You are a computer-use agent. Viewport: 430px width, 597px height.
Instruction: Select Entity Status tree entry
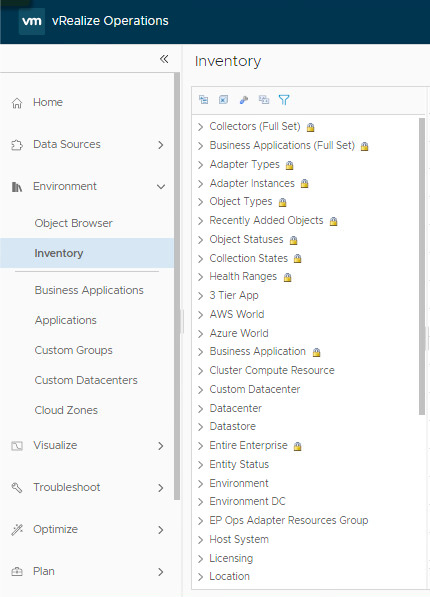[x=239, y=465]
